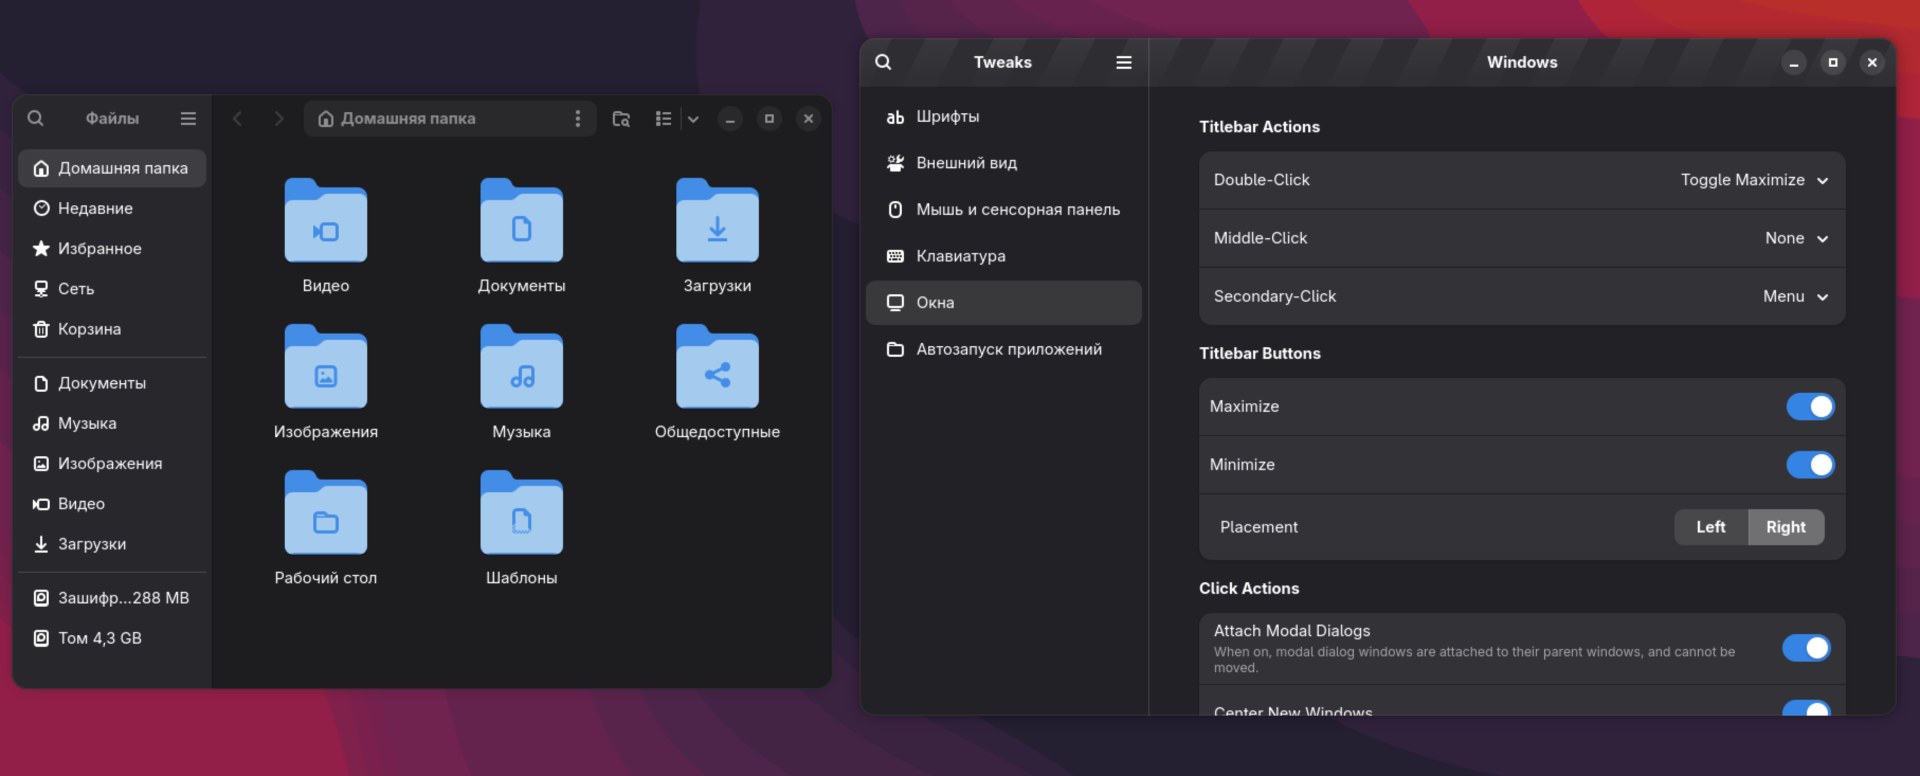Viewport: 1920px width, 776px height.
Task: Open the three-dot menu in path bar
Action: coord(577,118)
